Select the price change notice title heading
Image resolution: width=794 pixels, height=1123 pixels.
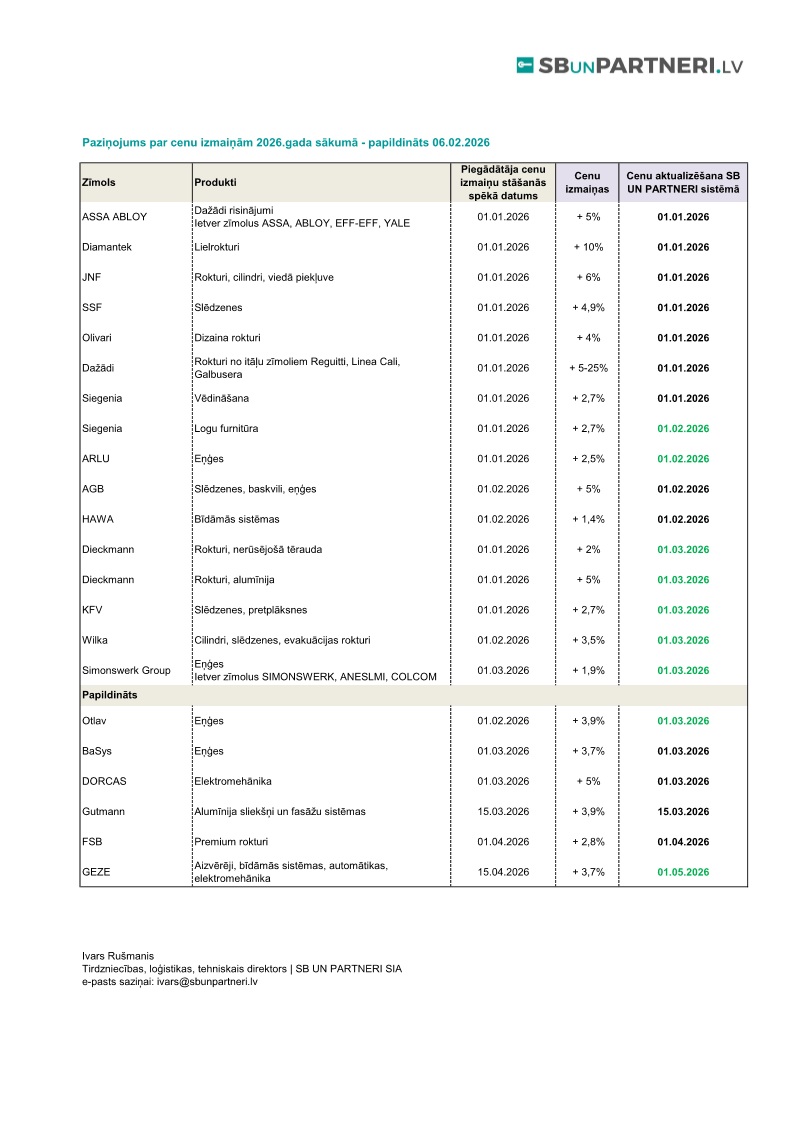[285, 143]
